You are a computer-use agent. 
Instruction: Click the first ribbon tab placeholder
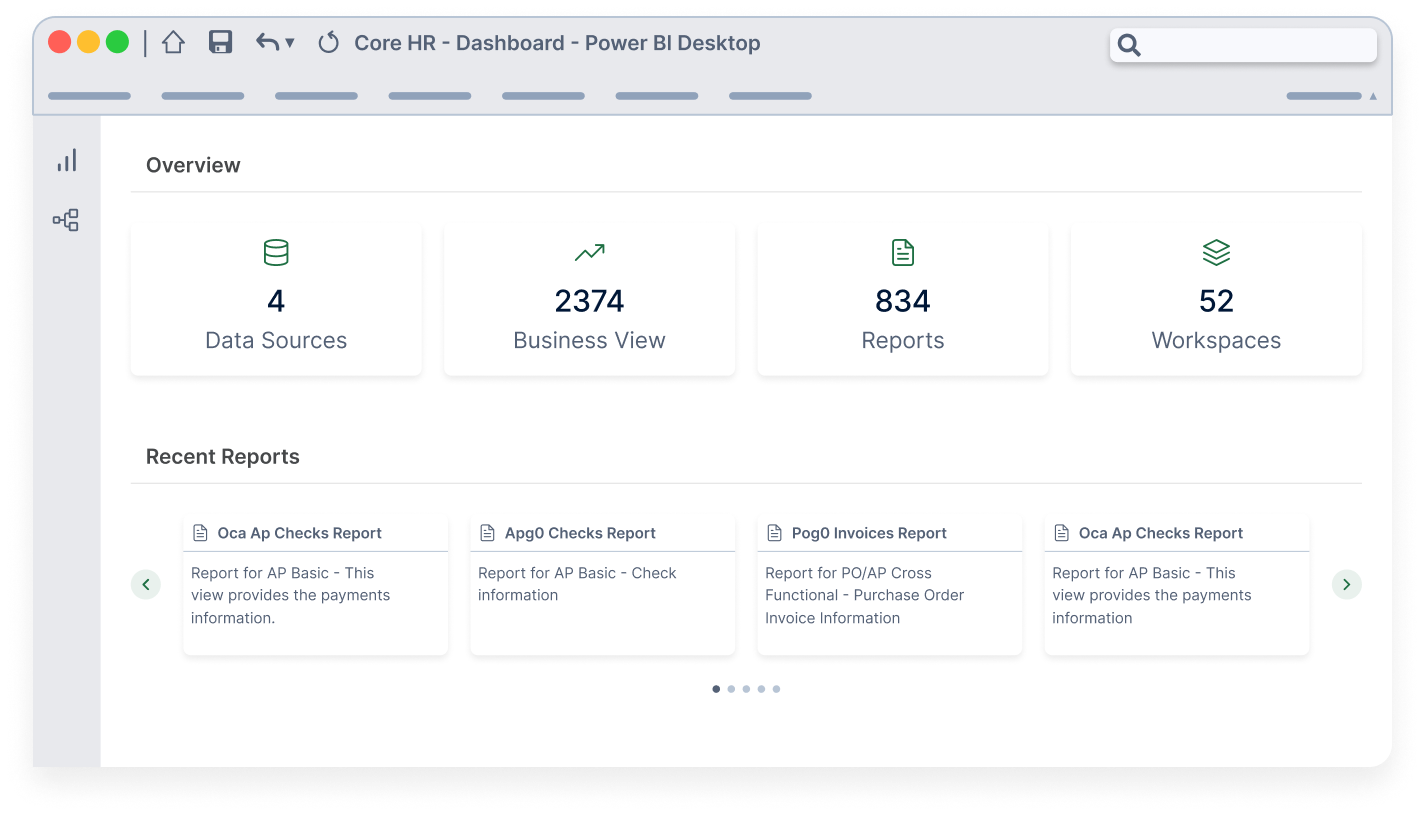(x=89, y=96)
